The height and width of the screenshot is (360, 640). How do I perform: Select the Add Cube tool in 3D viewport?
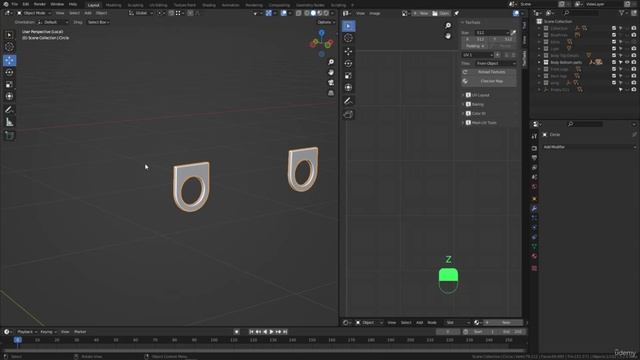pos(9,136)
